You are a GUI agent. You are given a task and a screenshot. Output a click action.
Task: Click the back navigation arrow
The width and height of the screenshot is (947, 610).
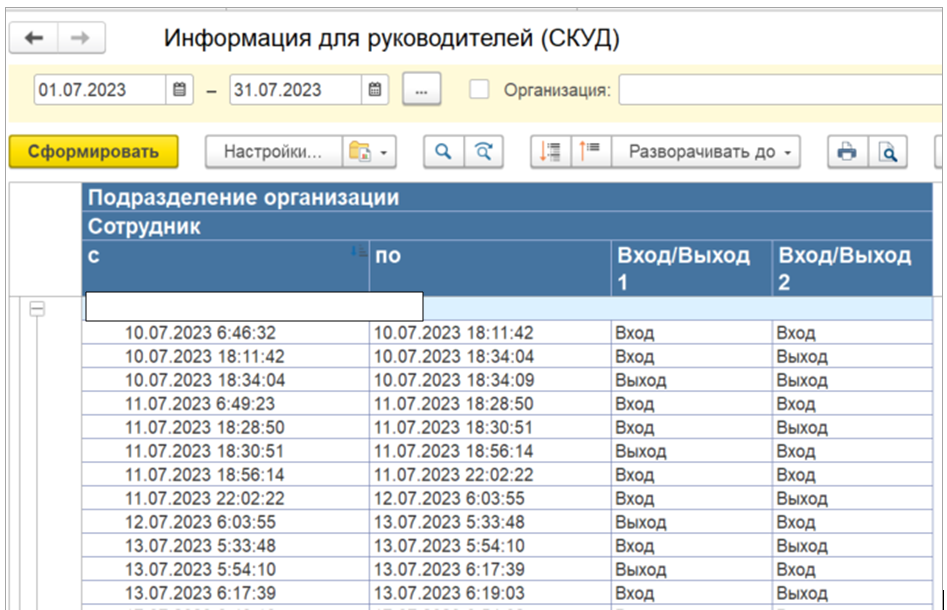(x=34, y=38)
